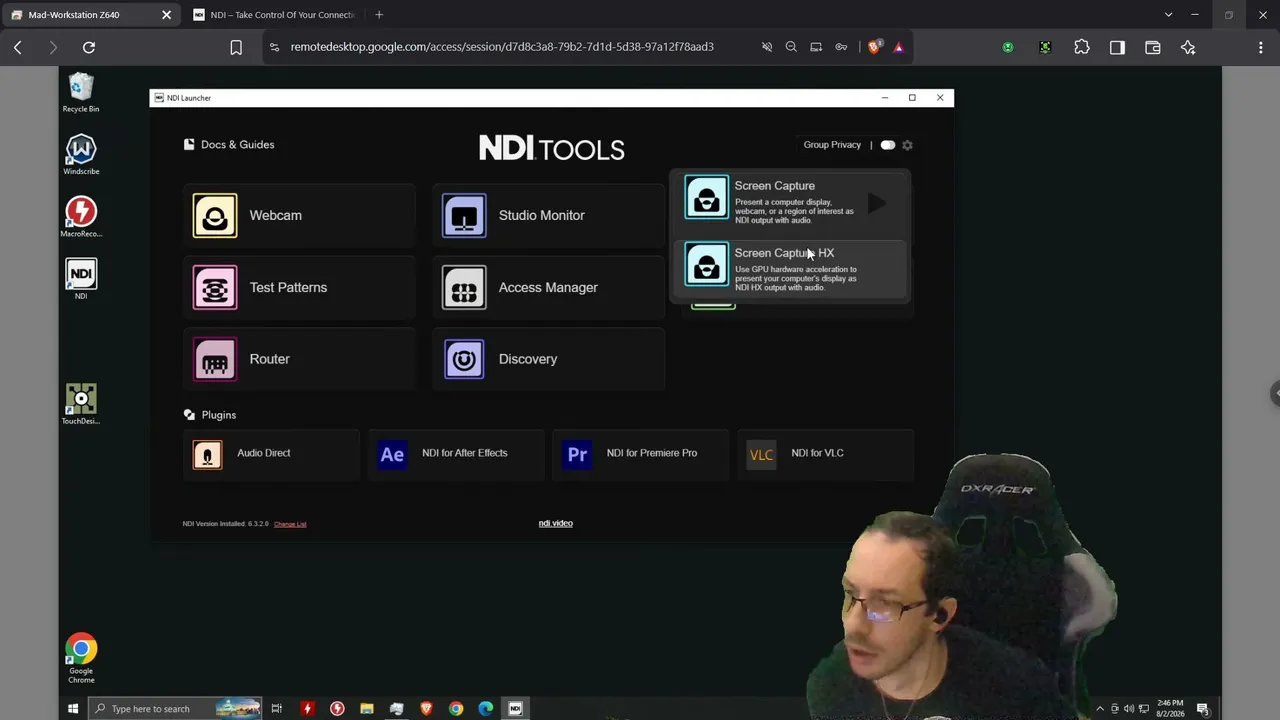The height and width of the screenshot is (720, 1280).
Task: Open the zoom-out magnifier in address bar
Action: [x=791, y=47]
